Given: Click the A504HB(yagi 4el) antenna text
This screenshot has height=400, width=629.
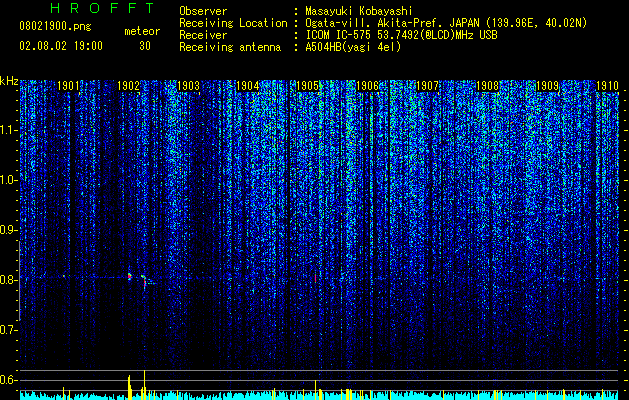Looking at the screenshot, I should [353, 47].
